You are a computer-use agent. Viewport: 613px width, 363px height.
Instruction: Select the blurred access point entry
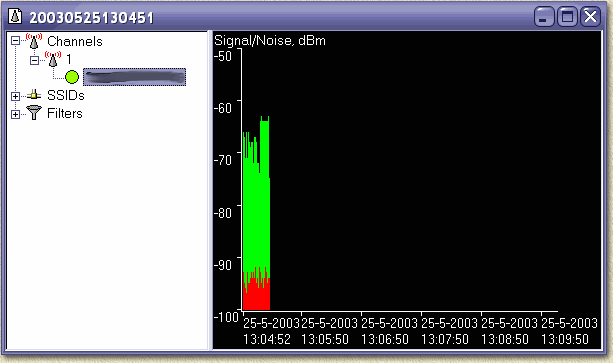(134, 77)
